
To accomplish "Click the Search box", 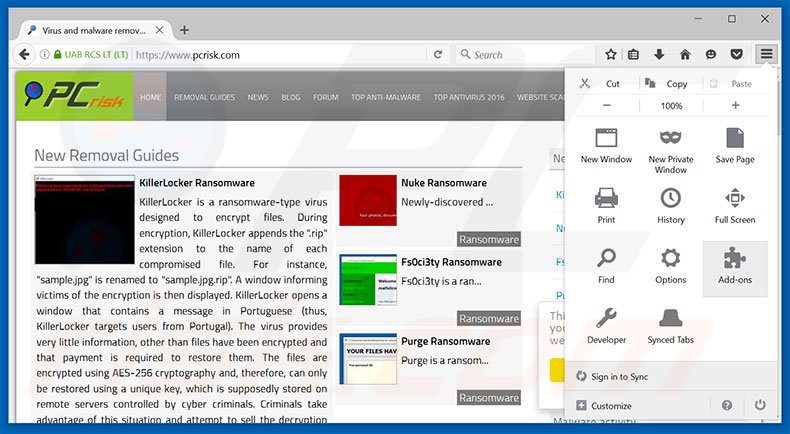I will pos(524,54).
